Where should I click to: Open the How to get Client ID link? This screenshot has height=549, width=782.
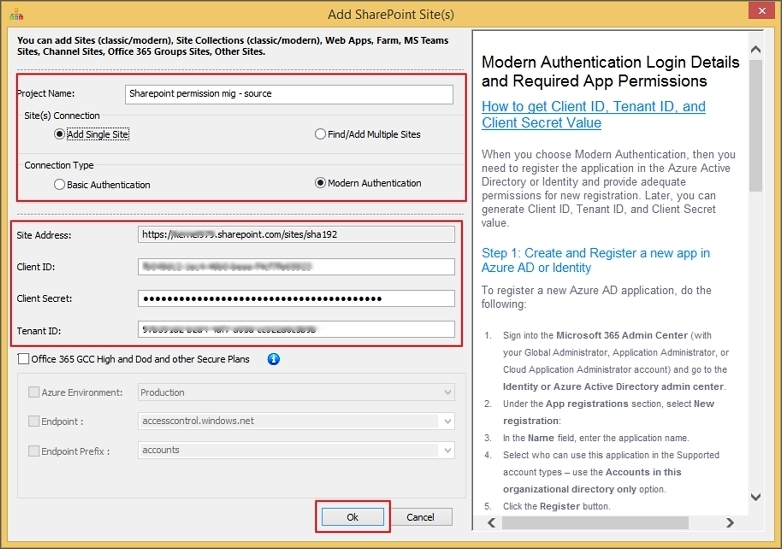click(593, 115)
